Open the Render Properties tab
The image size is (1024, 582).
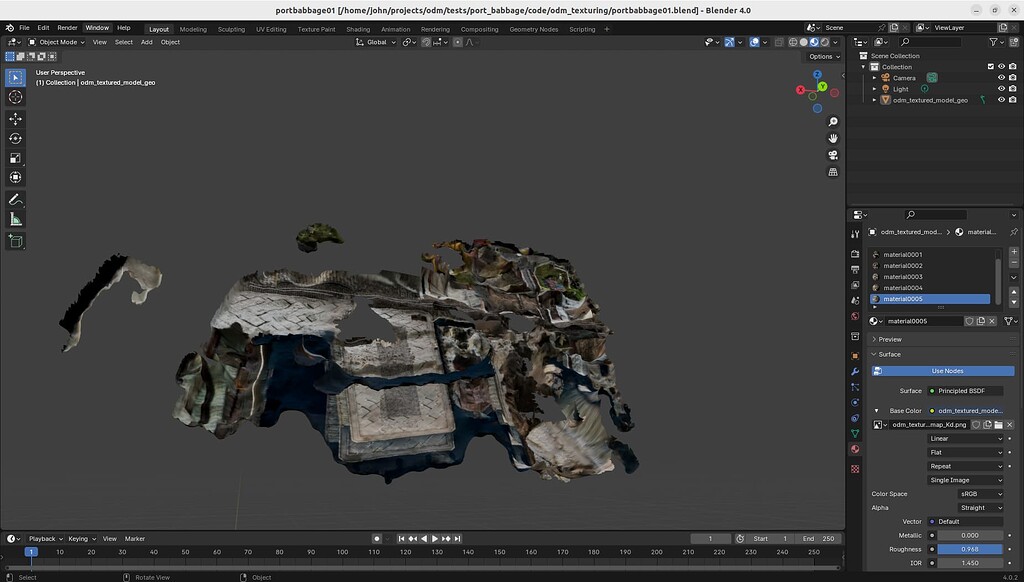857,253
